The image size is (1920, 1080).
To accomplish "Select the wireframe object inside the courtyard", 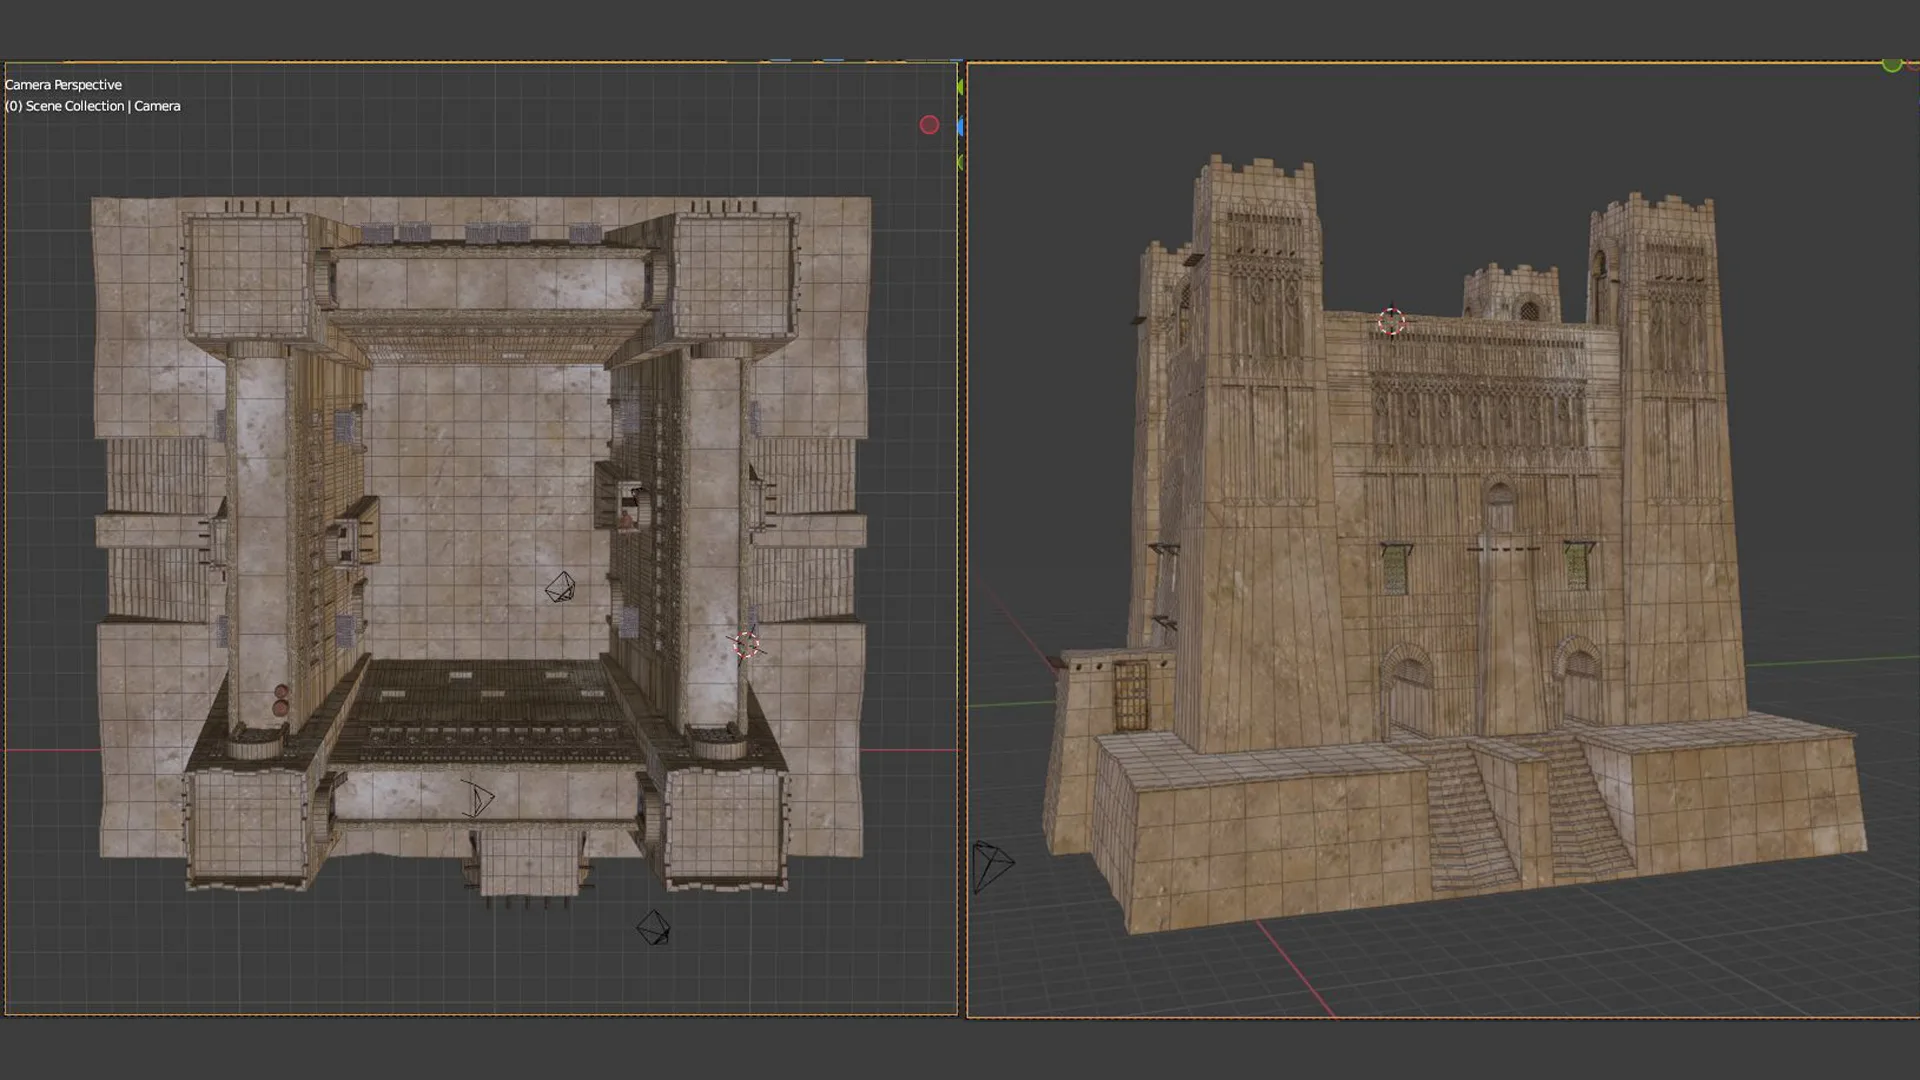I will pyautogui.click(x=560, y=587).
